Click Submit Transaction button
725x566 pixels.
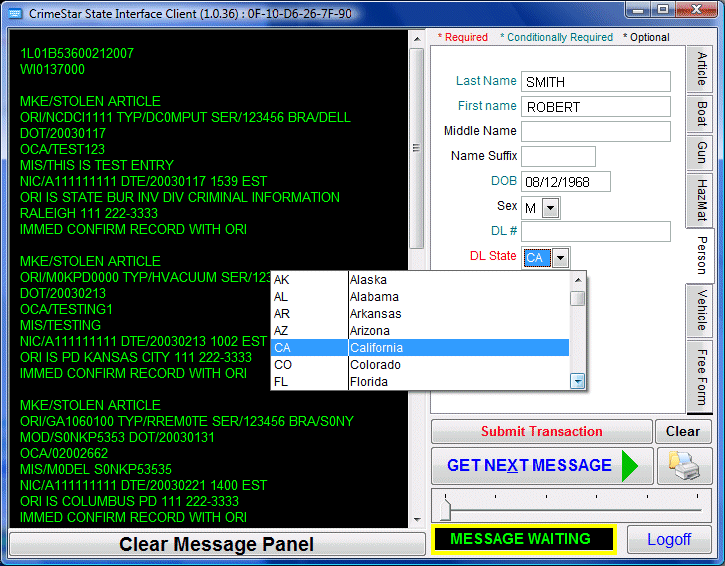click(x=541, y=432)
